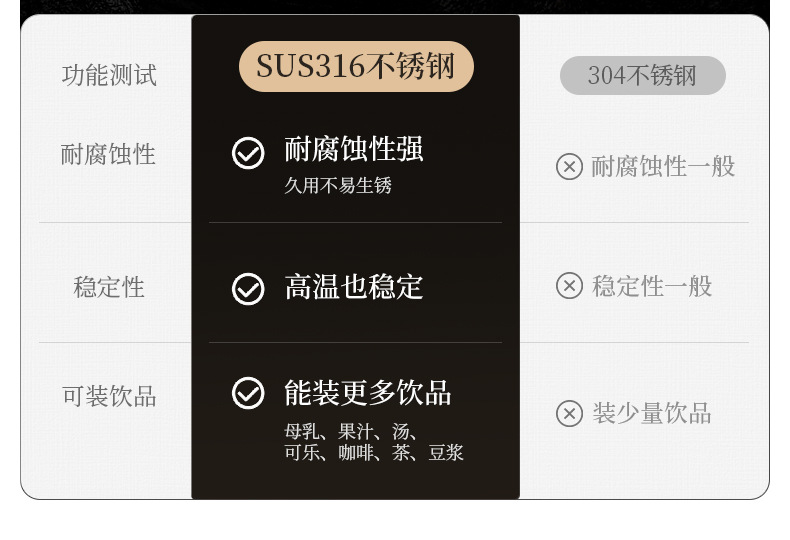Click the 稳定性 row label
This screenshot has height=540, width=790.
tap(109, 288)
